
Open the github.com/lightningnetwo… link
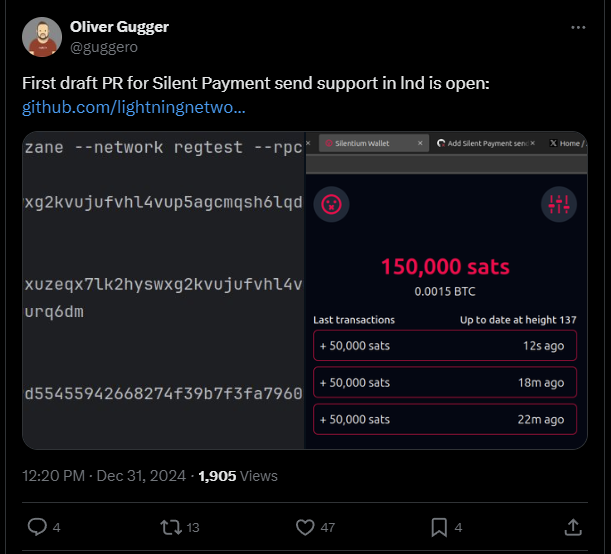[x=134, y=106]
